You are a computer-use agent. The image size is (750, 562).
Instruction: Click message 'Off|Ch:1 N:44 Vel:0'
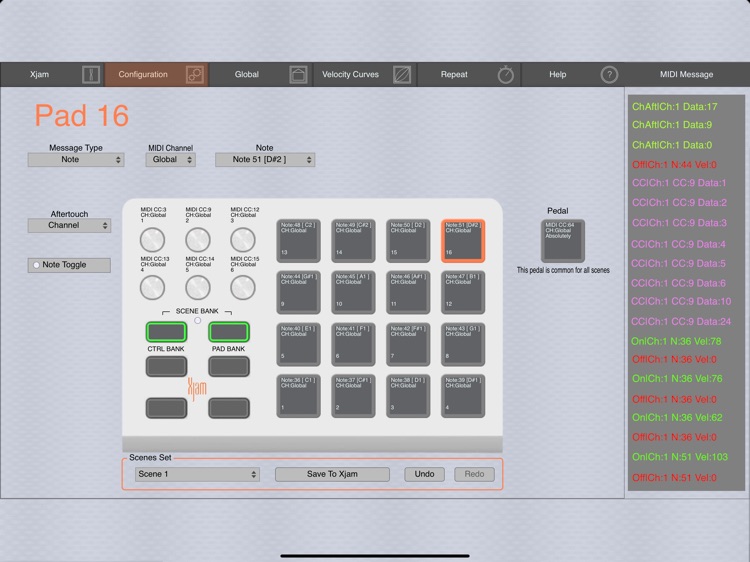[x=674, y=165]
